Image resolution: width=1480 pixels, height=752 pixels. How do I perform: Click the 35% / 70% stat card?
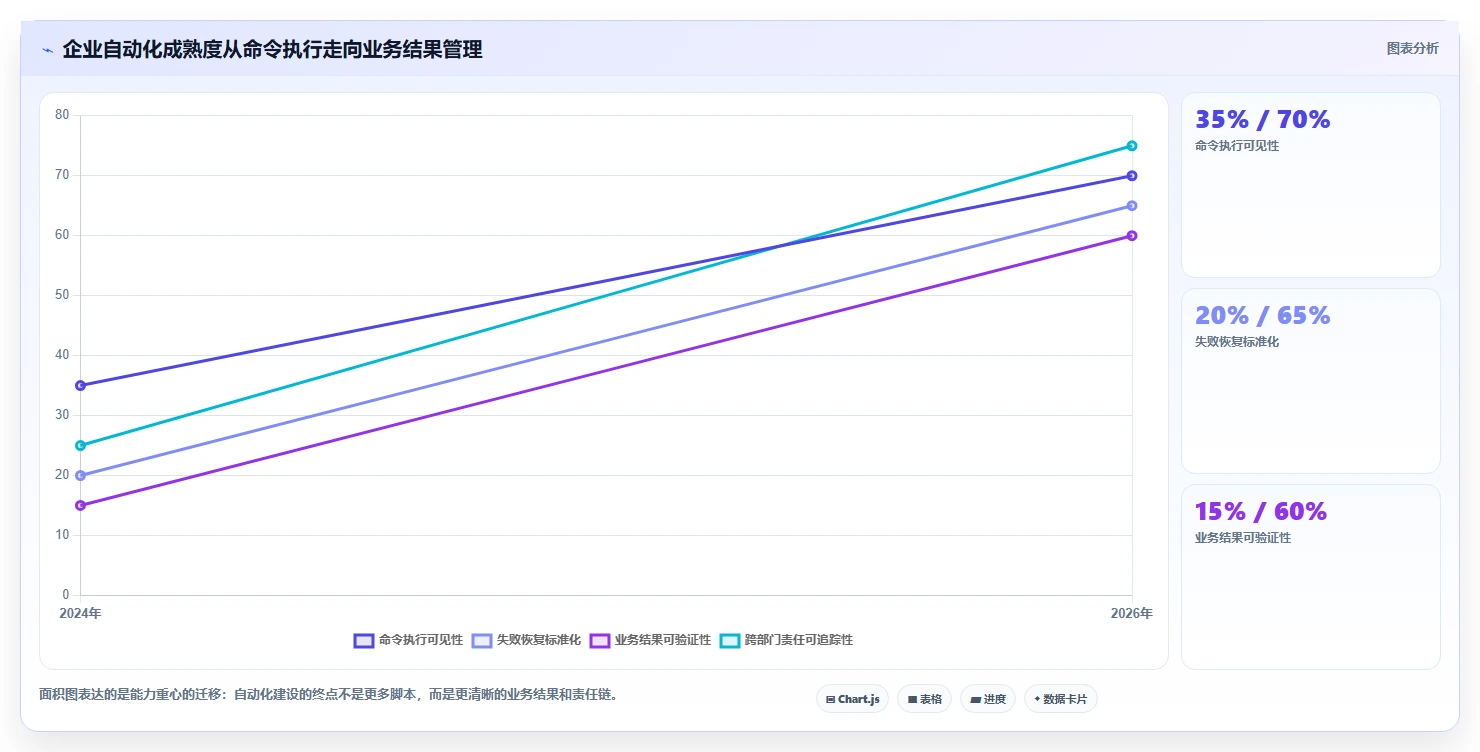pos(1310,185)
